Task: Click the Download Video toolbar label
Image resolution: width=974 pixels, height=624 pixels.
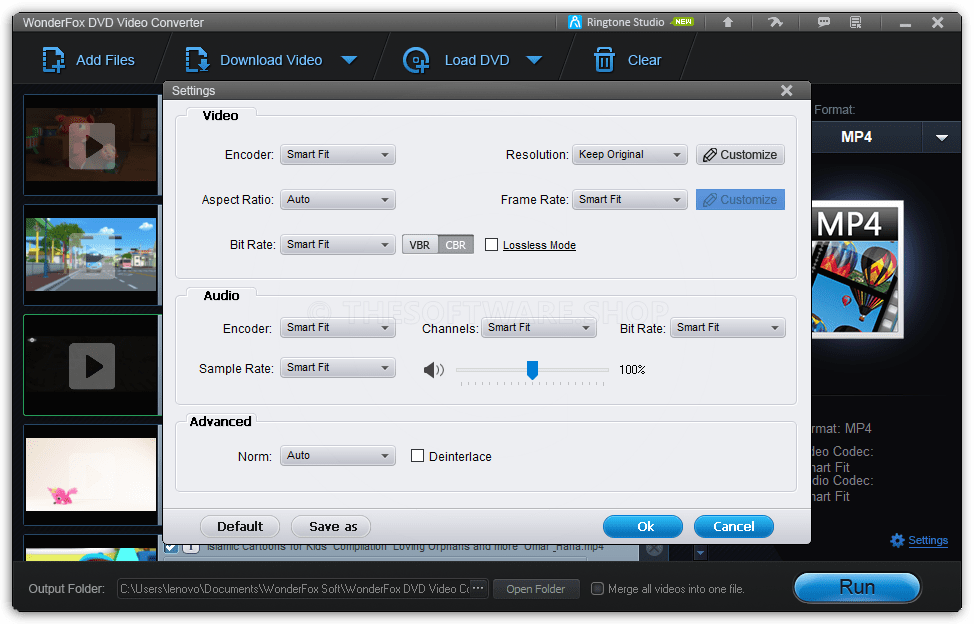Action: click(271, 60)
